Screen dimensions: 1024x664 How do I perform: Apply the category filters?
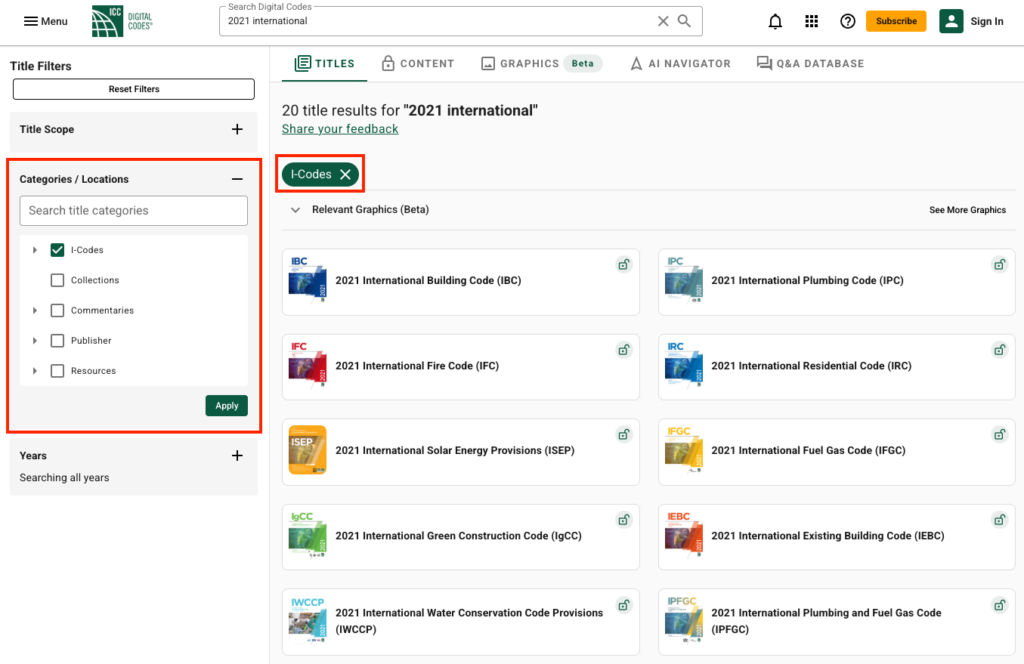coord(227,405)
